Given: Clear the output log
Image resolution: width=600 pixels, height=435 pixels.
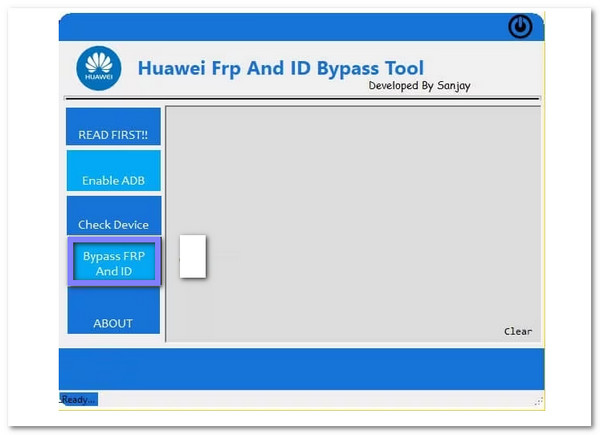Looking at the screenshot, I should pos(517,331).
